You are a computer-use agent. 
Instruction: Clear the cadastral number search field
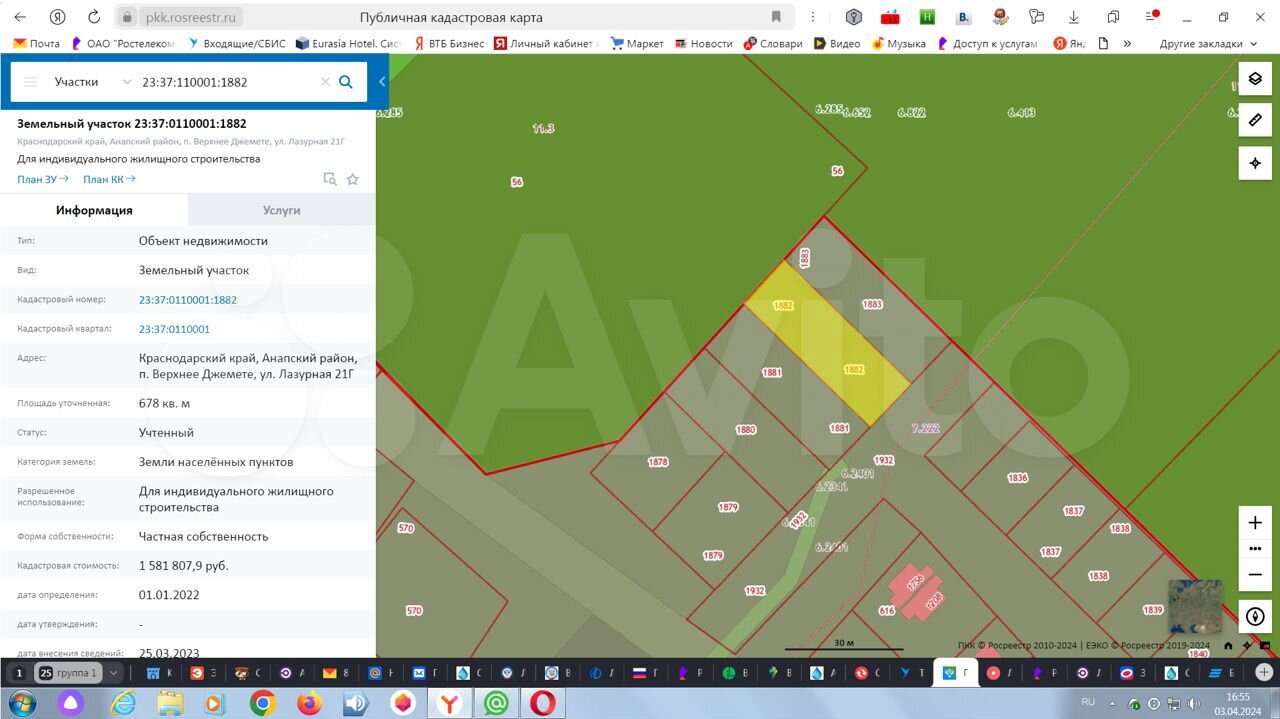[x=325, y=82]
